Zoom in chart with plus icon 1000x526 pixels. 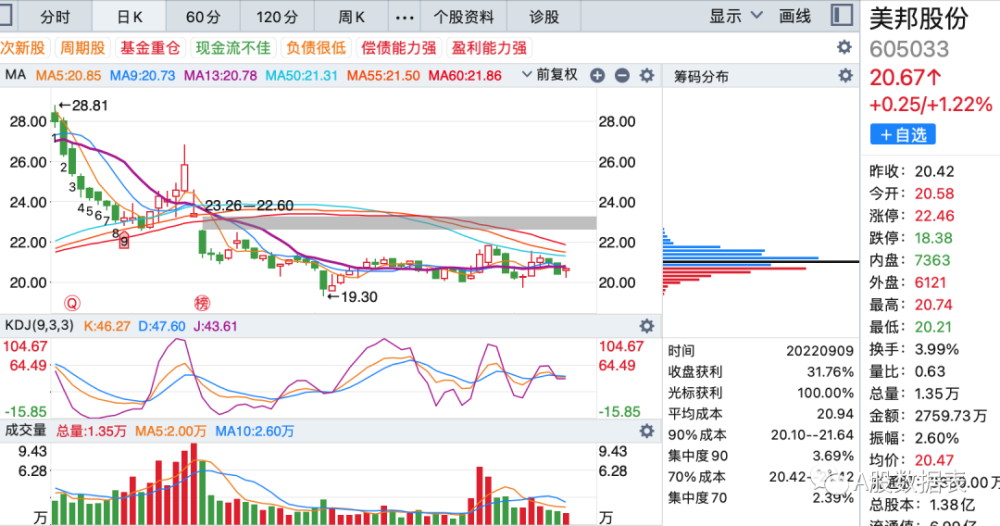[597, 76]
